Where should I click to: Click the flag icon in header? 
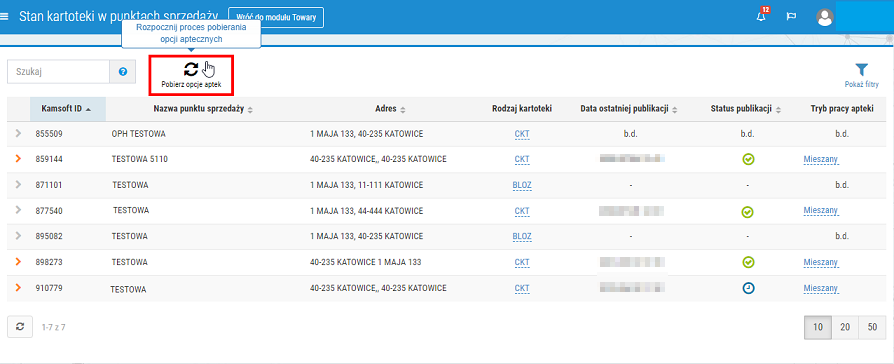coord(791,17)
